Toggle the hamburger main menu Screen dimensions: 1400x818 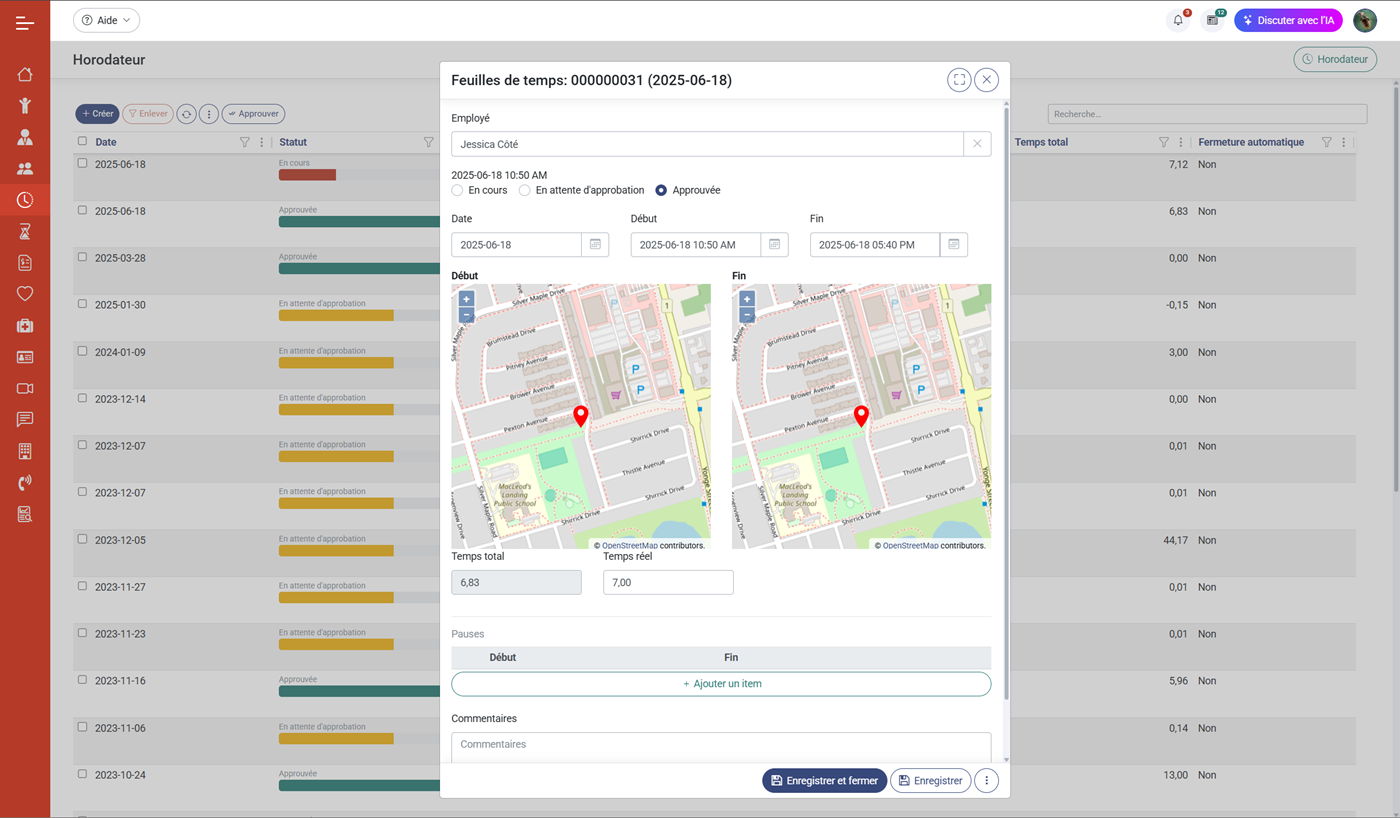point(25,22)
